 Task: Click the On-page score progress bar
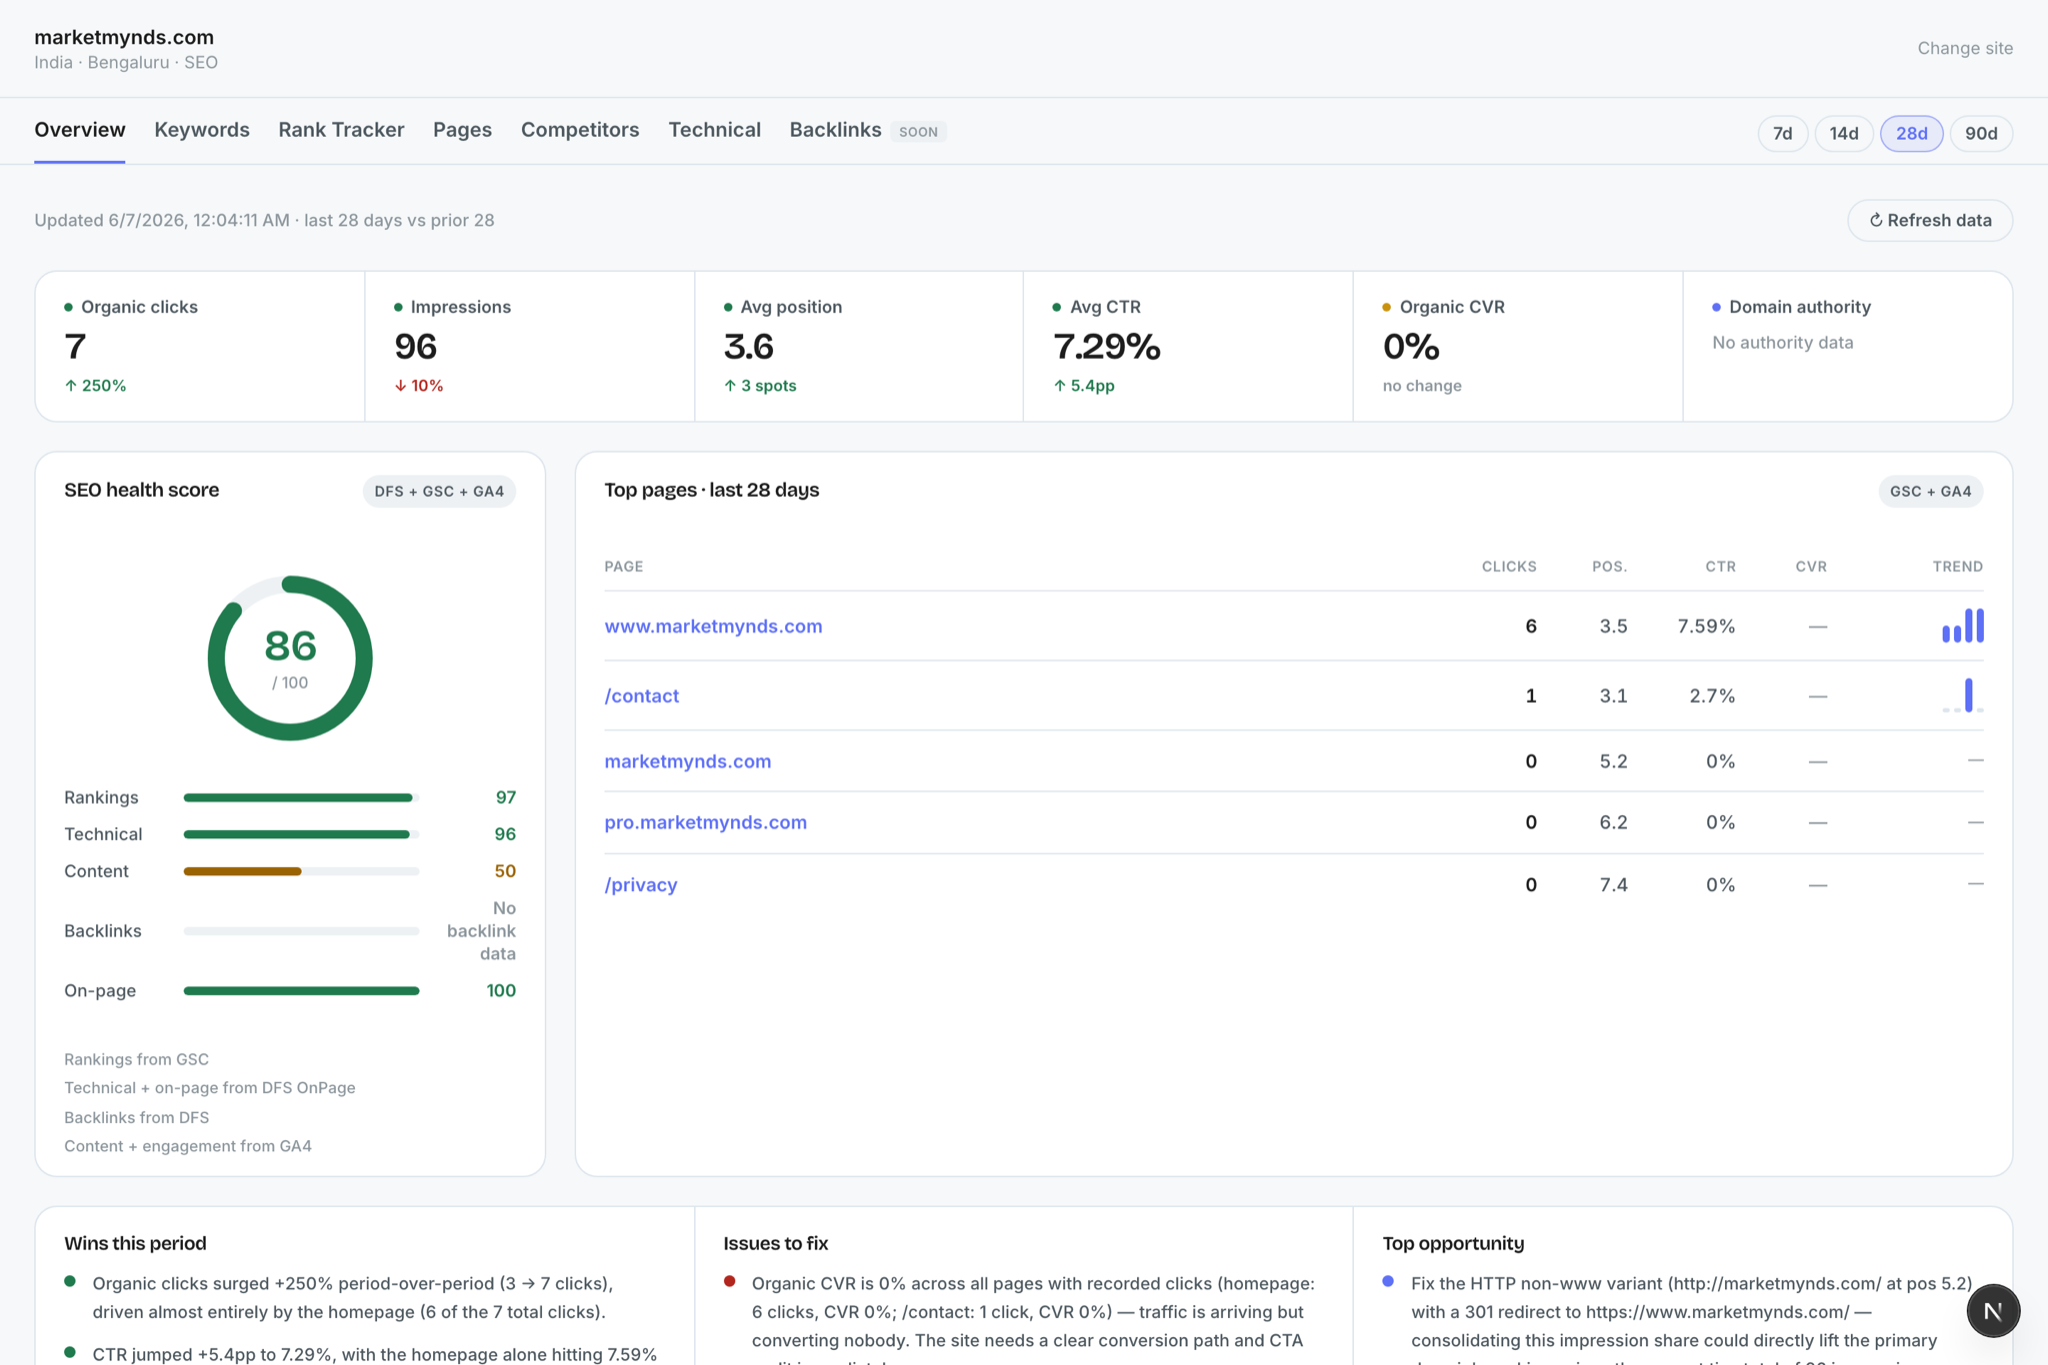pos(301,990)
